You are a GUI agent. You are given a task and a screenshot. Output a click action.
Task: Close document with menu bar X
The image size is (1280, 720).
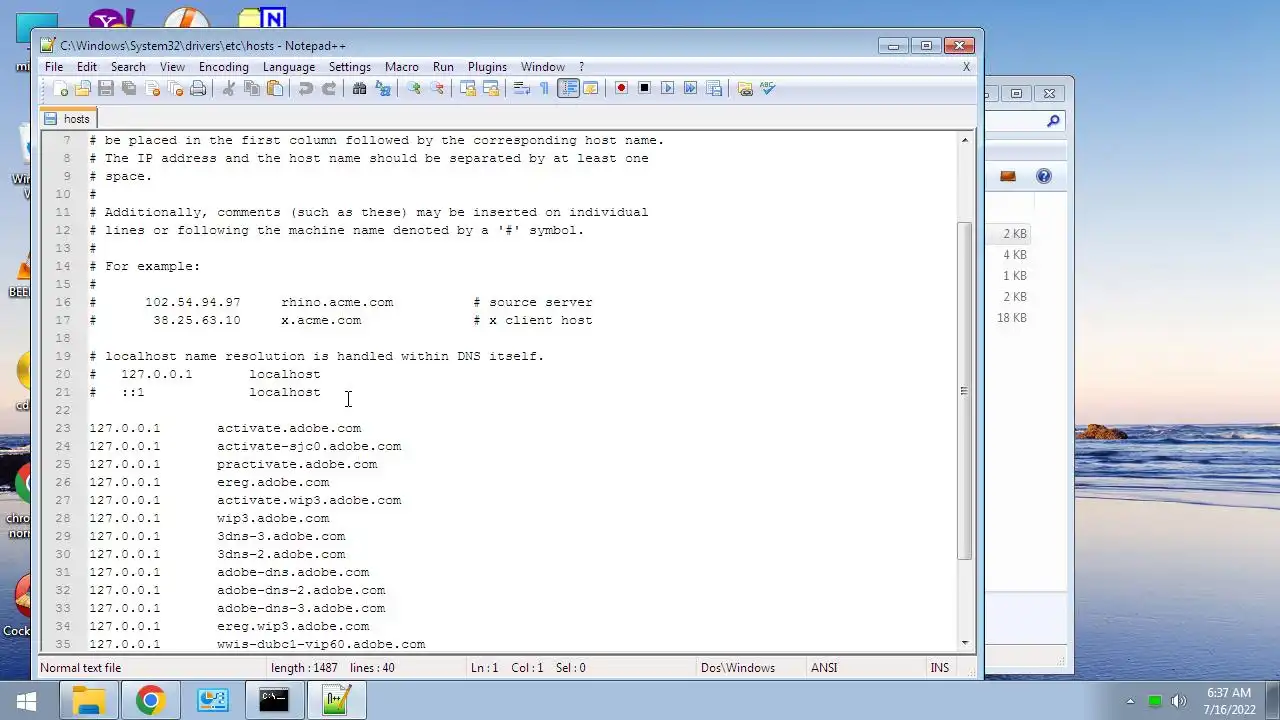tap(966, 67)
